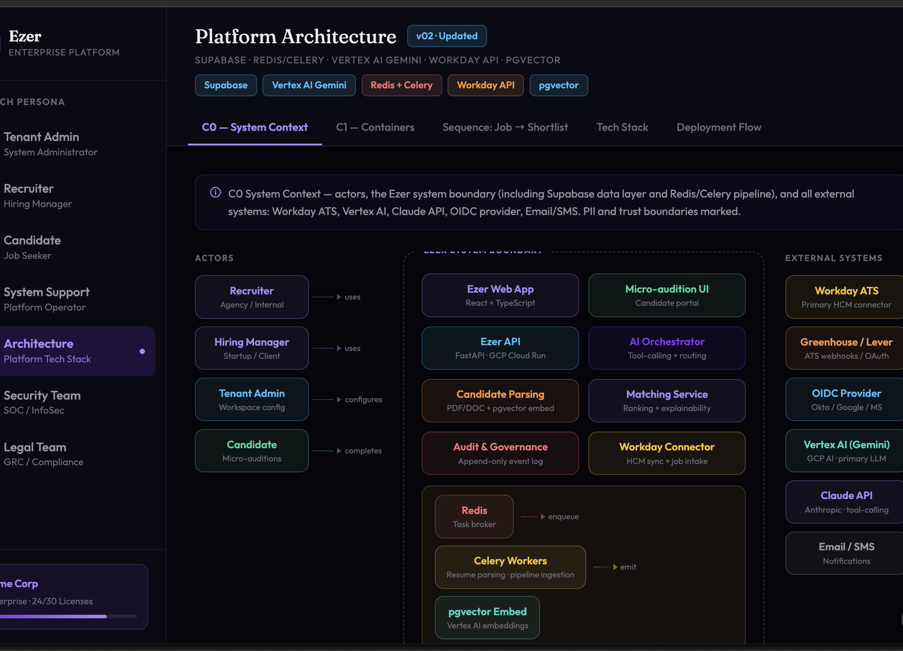
Task: Choose the Security Team persona
Action: point(78,402)
